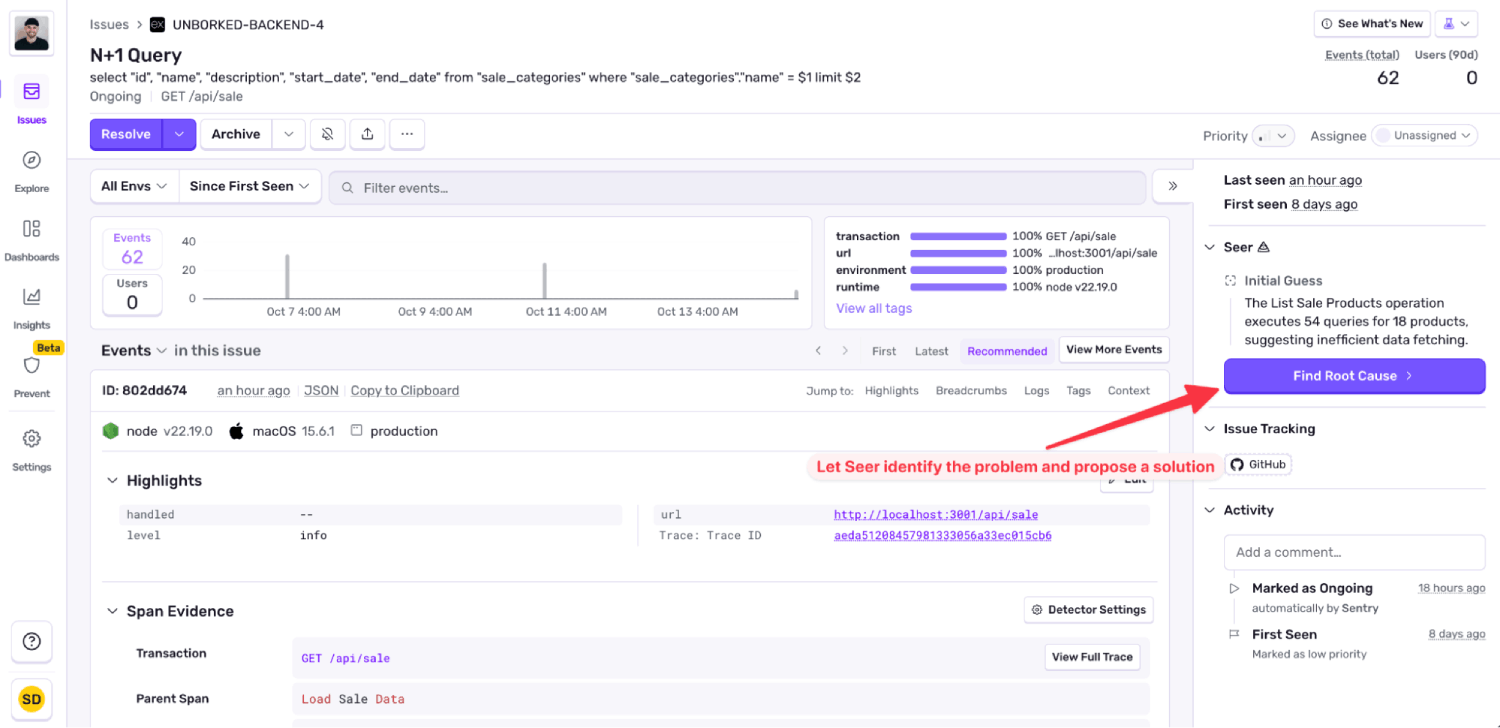Click the help icon at bottom left

31,642
